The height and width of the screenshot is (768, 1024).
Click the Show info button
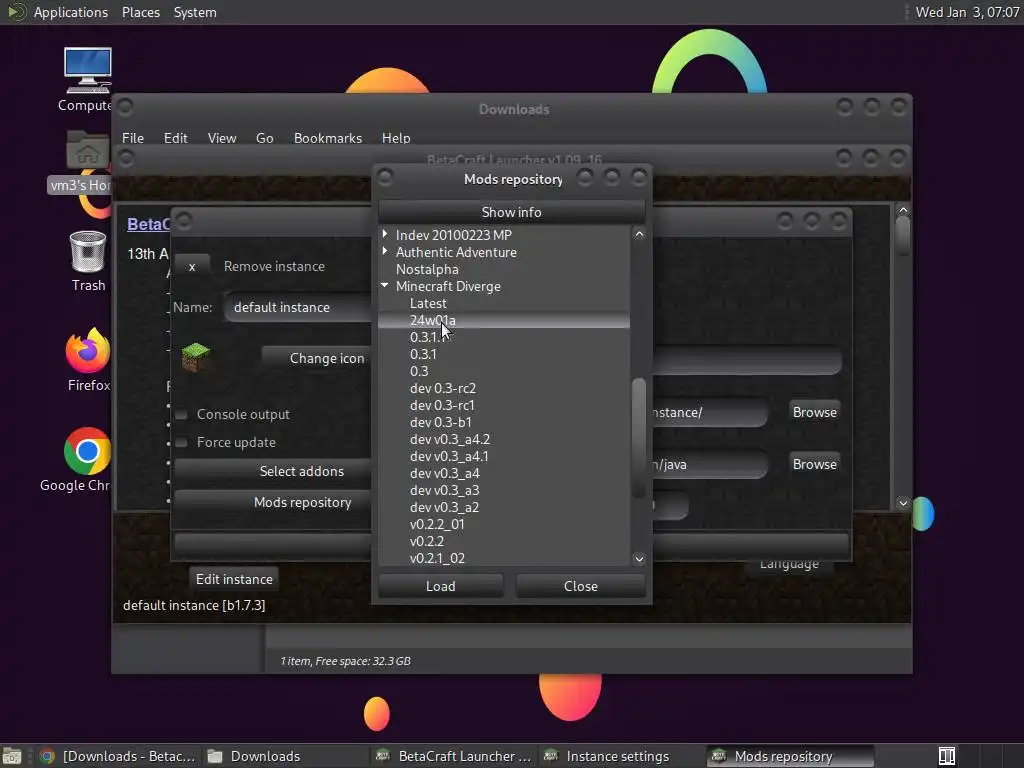pos(511,212)
